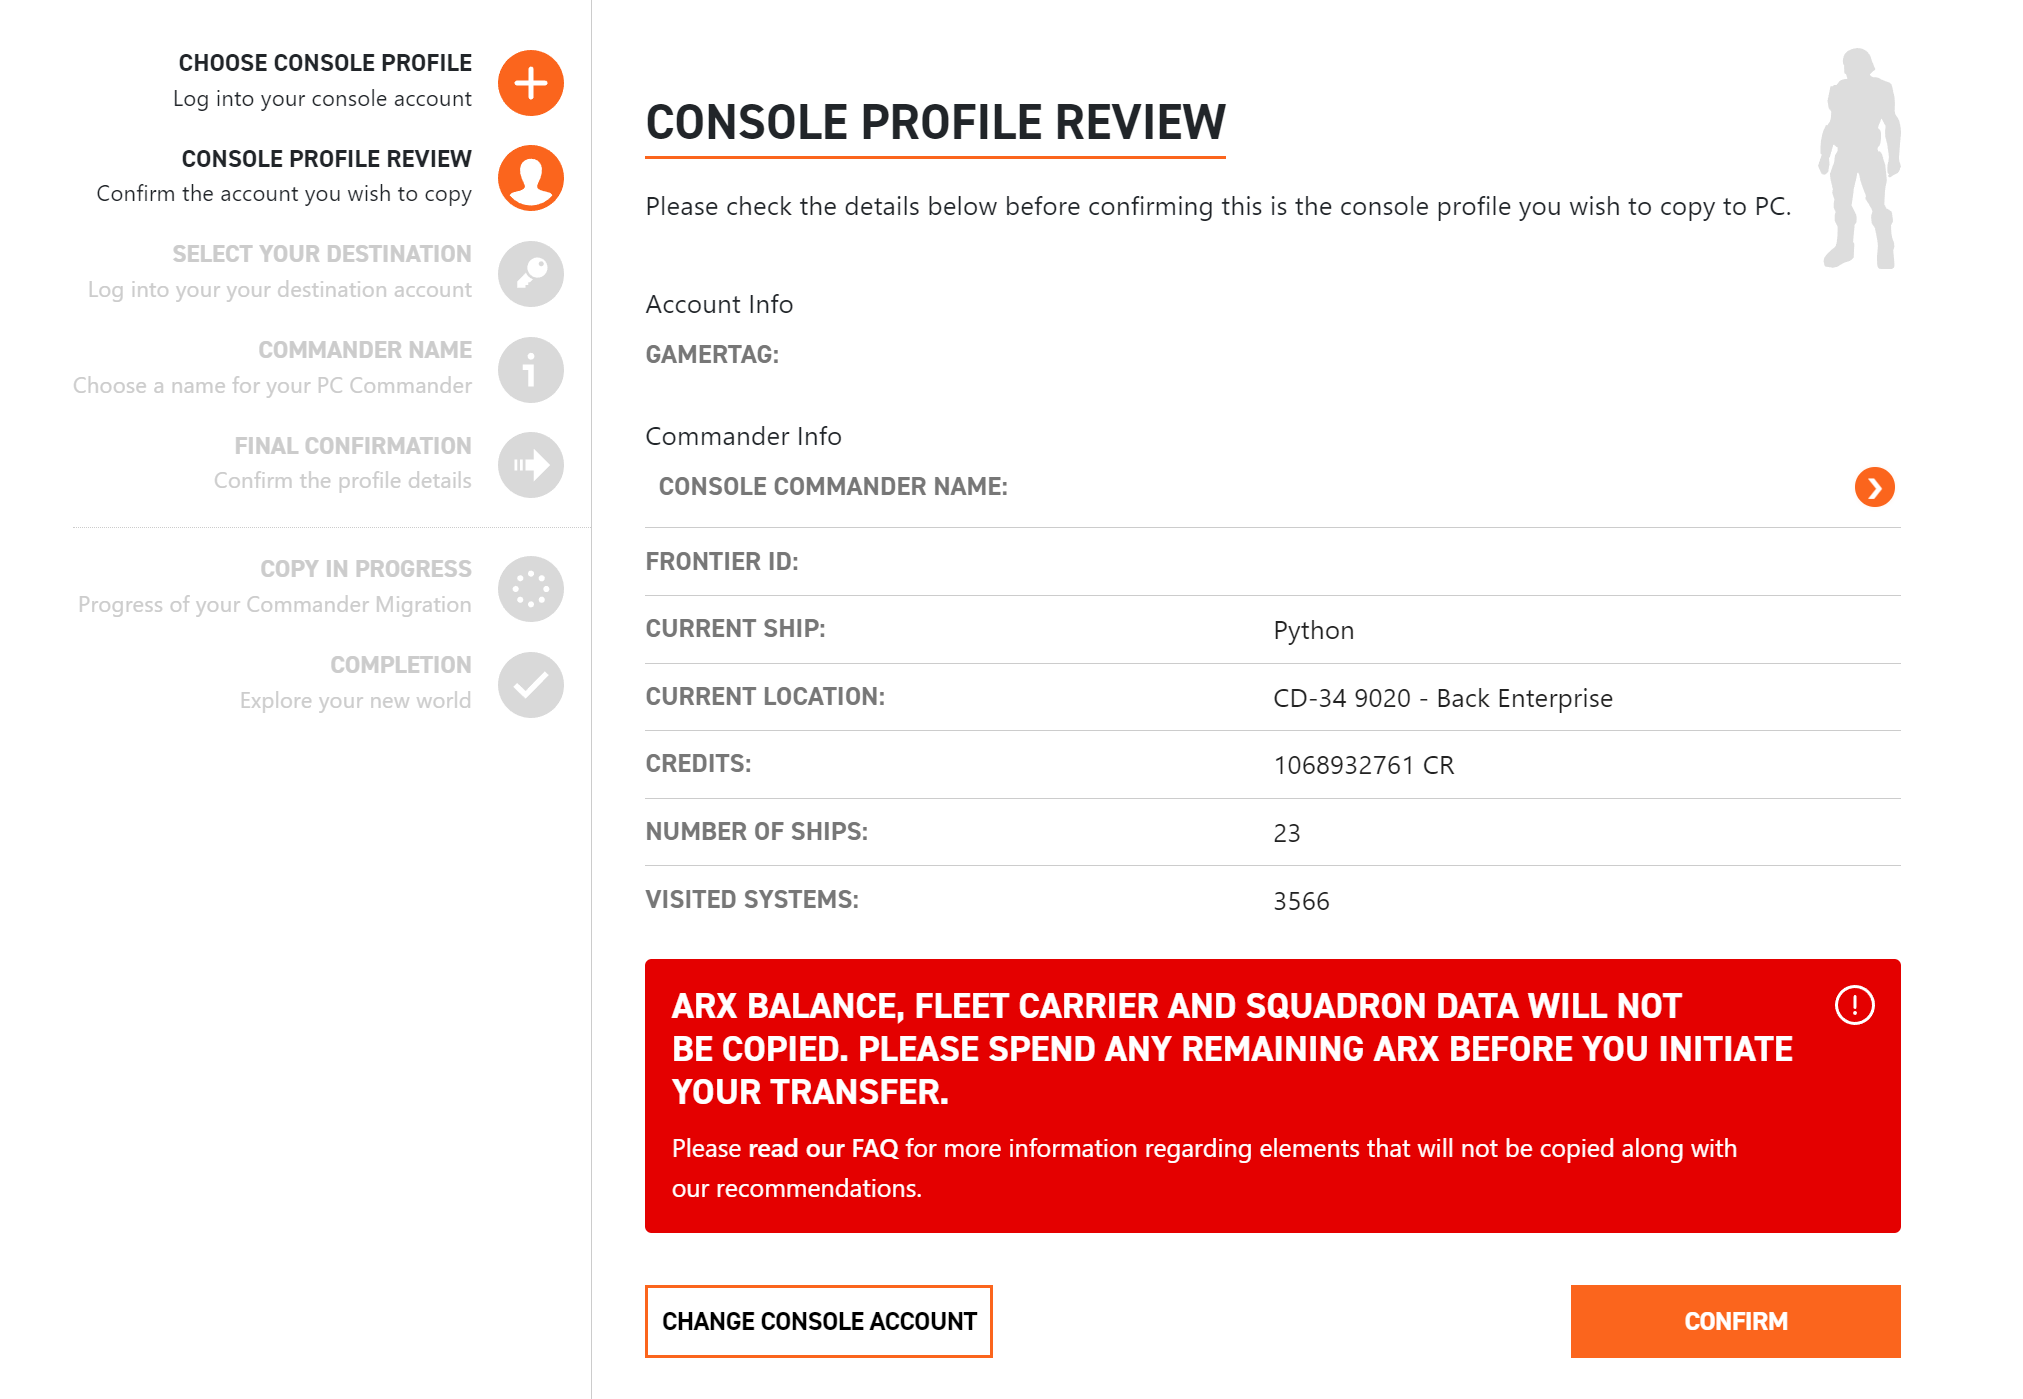
Task: Open the read our FAQ link
Action: [823, 1148]
